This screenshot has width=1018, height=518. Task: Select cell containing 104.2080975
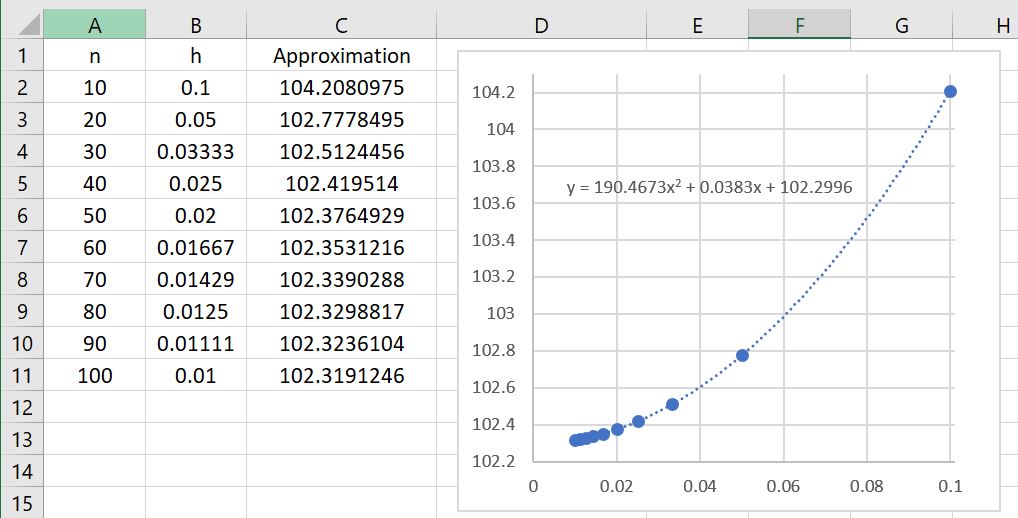coord(342,88)
